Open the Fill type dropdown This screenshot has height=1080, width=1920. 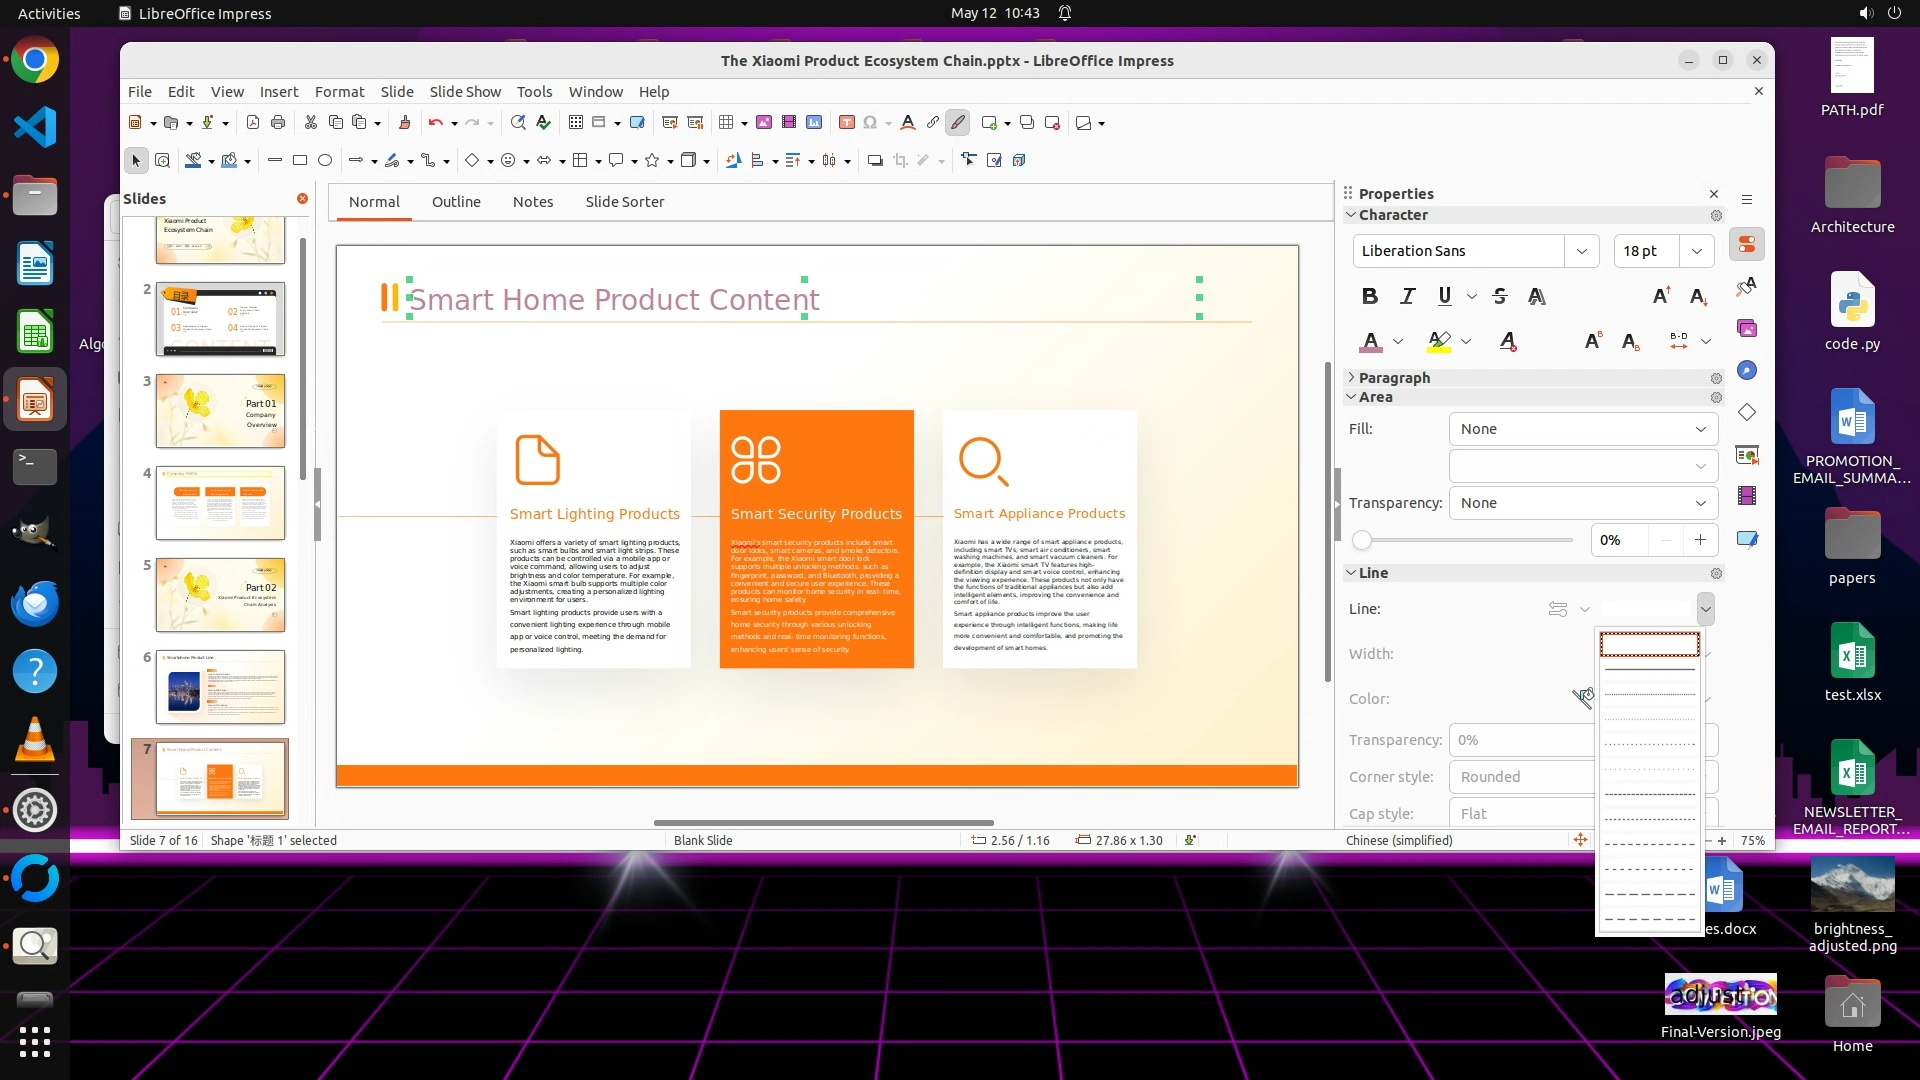1583,429
